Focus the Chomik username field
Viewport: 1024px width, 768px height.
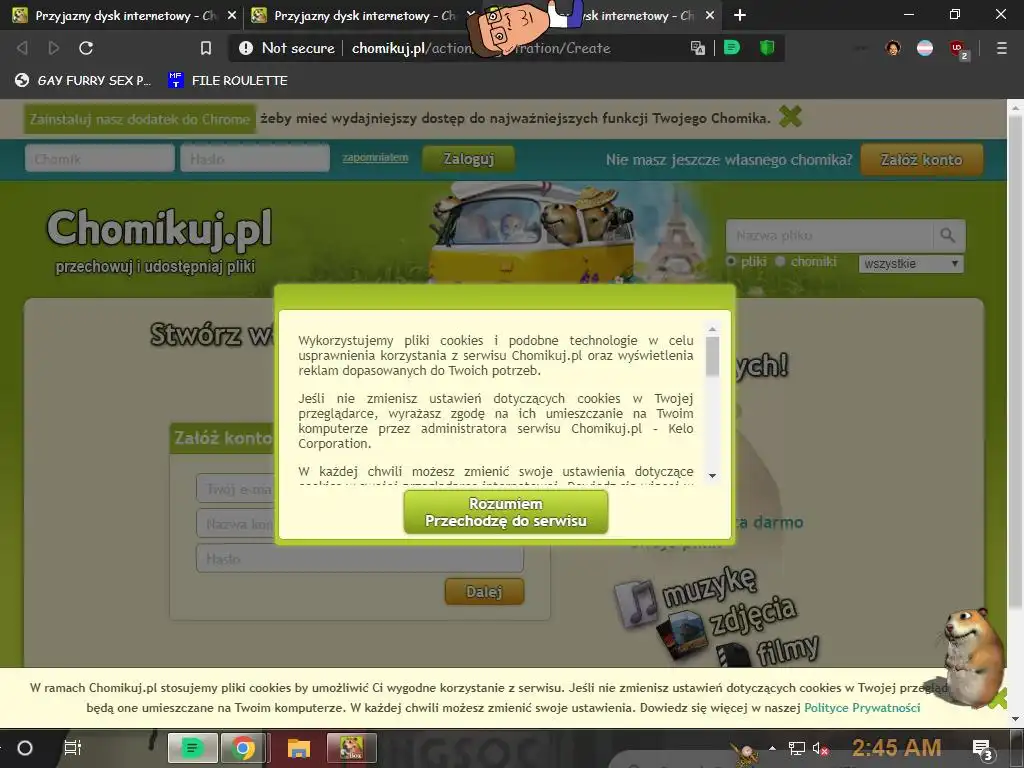(100, 159)
